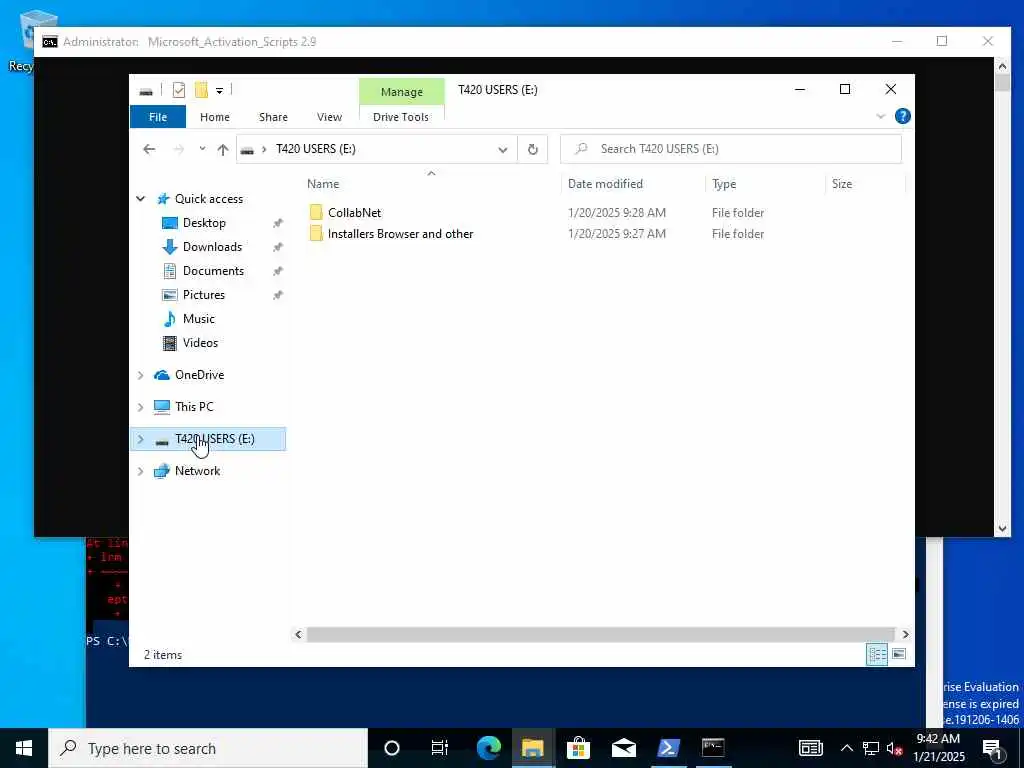The image size is (1024, 768).
Task: Click the horizontal scrollbar in file list
Action: pyautogui.click(x=600, y=634)
